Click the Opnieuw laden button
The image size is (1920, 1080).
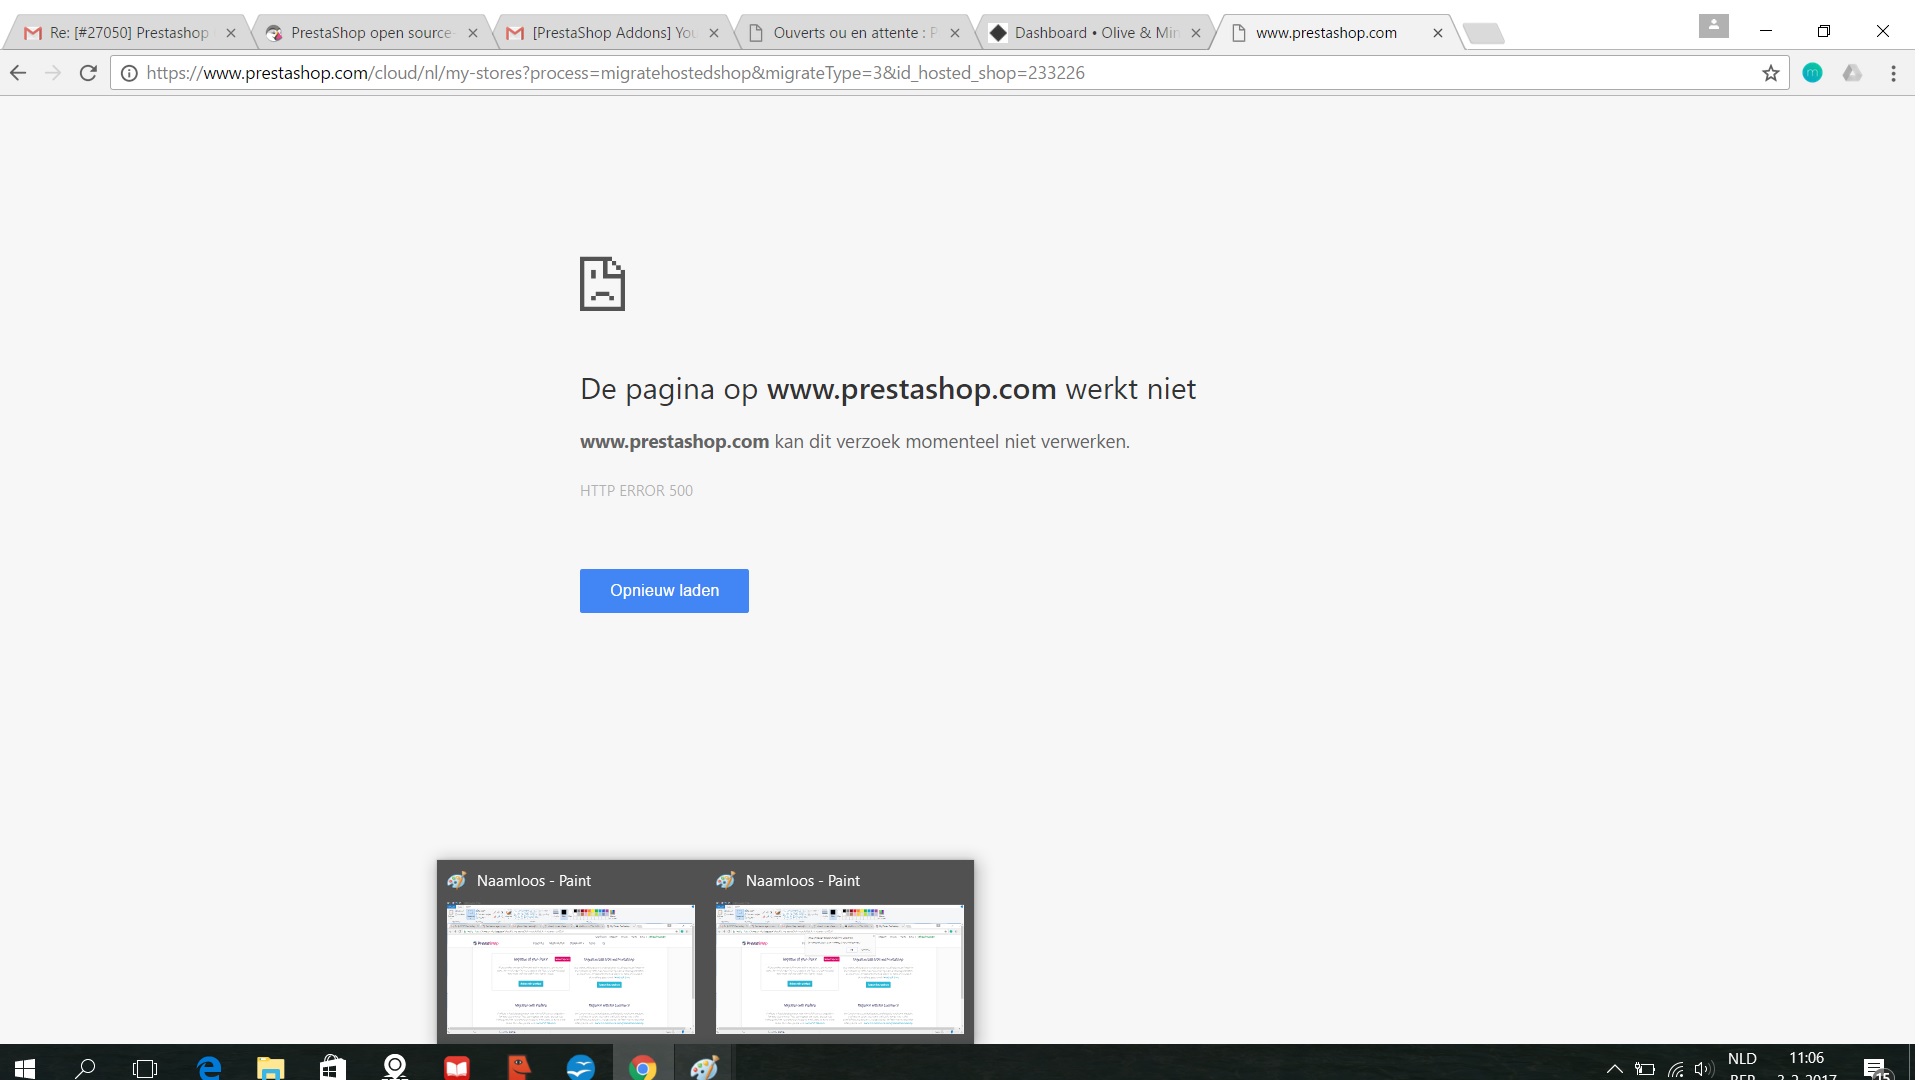point(664,591)
